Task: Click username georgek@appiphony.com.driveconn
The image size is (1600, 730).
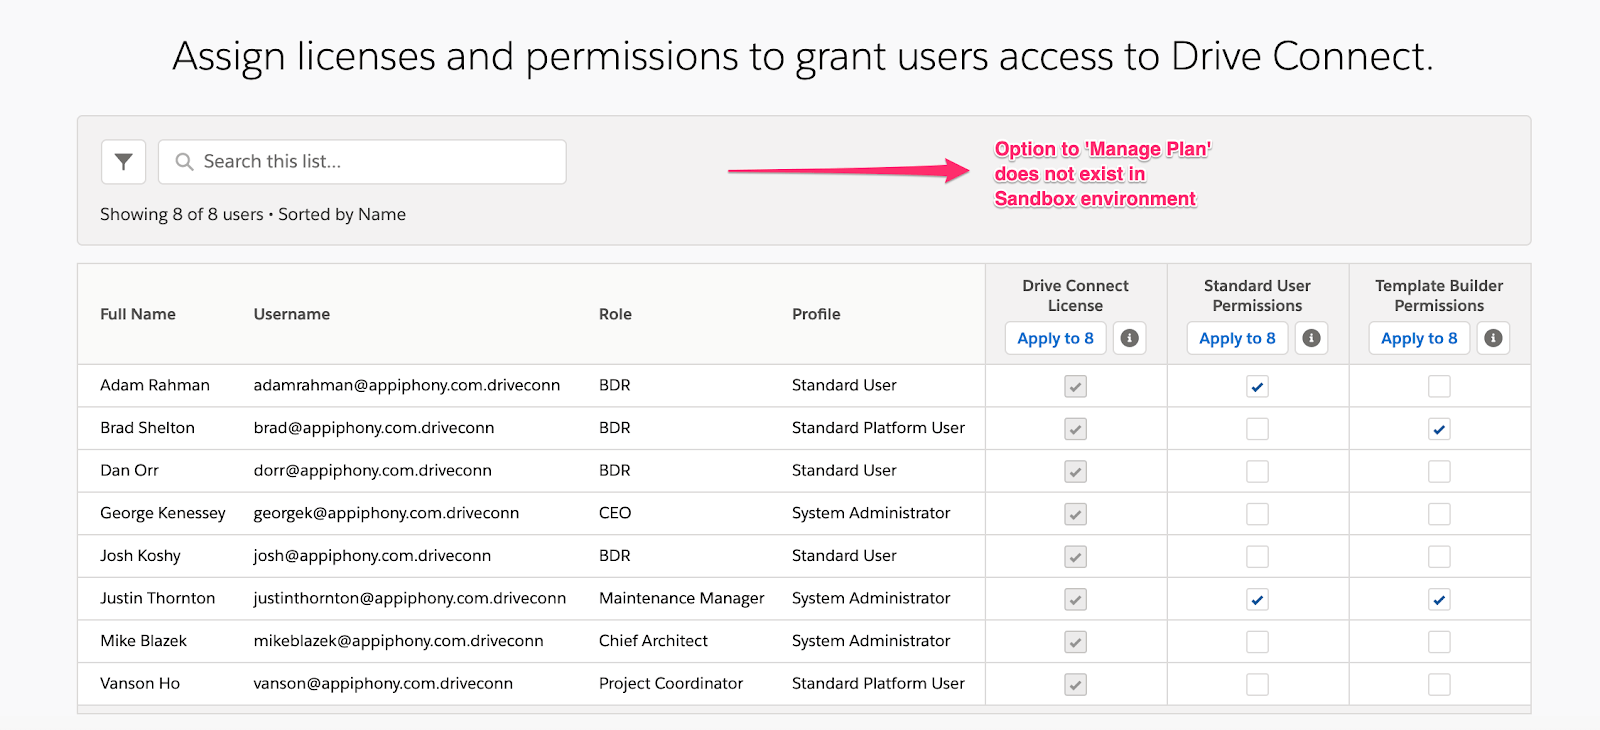Action: 386,513
